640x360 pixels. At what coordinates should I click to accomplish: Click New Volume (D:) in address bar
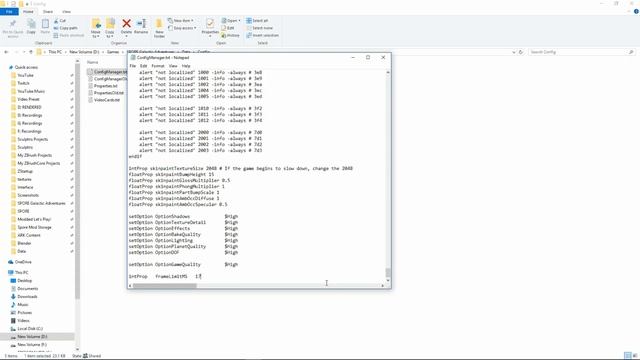pyautogui.click(x=84, y=52)
